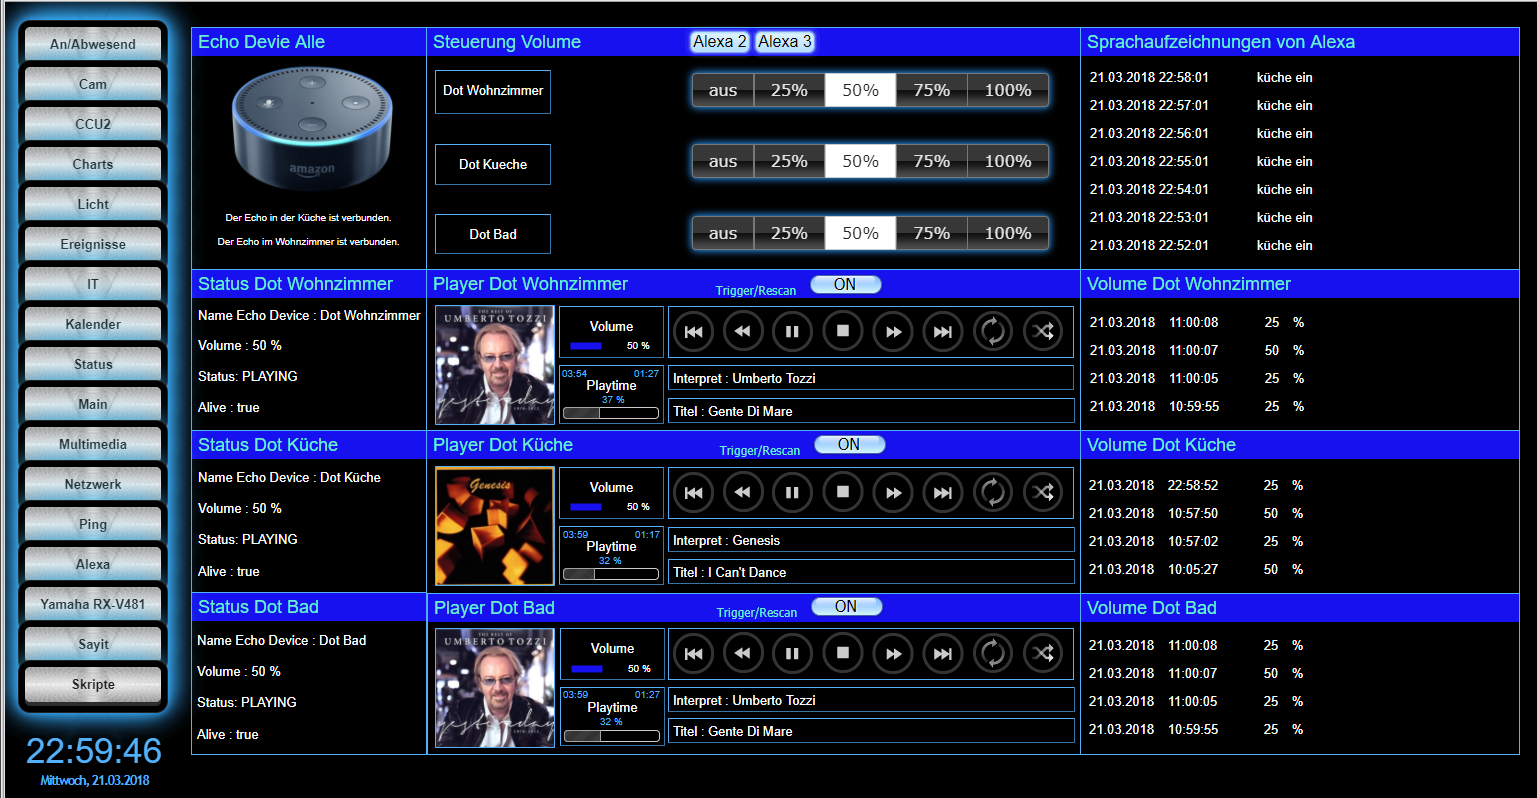Click the Echo Dot device image
Image resolution: width=1537 pixels, height=798 pixels.
tap(312, 128)
